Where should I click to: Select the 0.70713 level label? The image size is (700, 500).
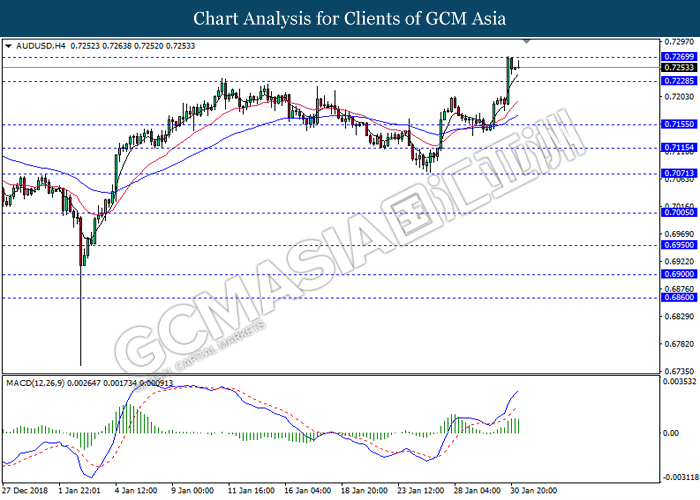[x=679, y=173]
